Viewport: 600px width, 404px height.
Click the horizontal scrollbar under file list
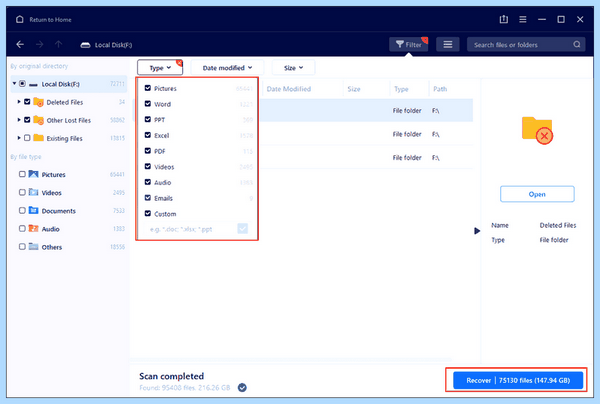pos(291,360)
